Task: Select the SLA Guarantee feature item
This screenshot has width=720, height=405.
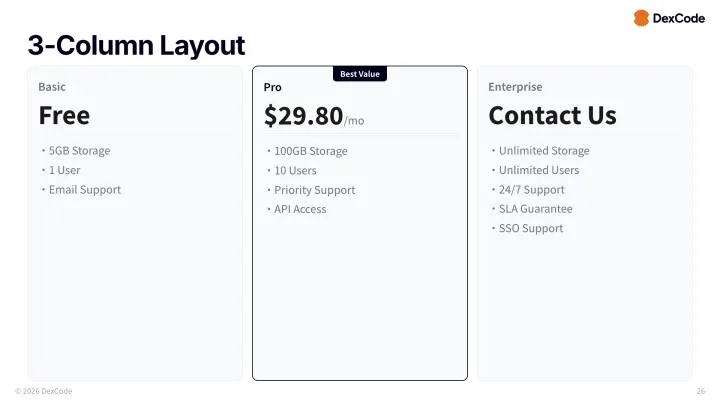Action: click(535, 209)
